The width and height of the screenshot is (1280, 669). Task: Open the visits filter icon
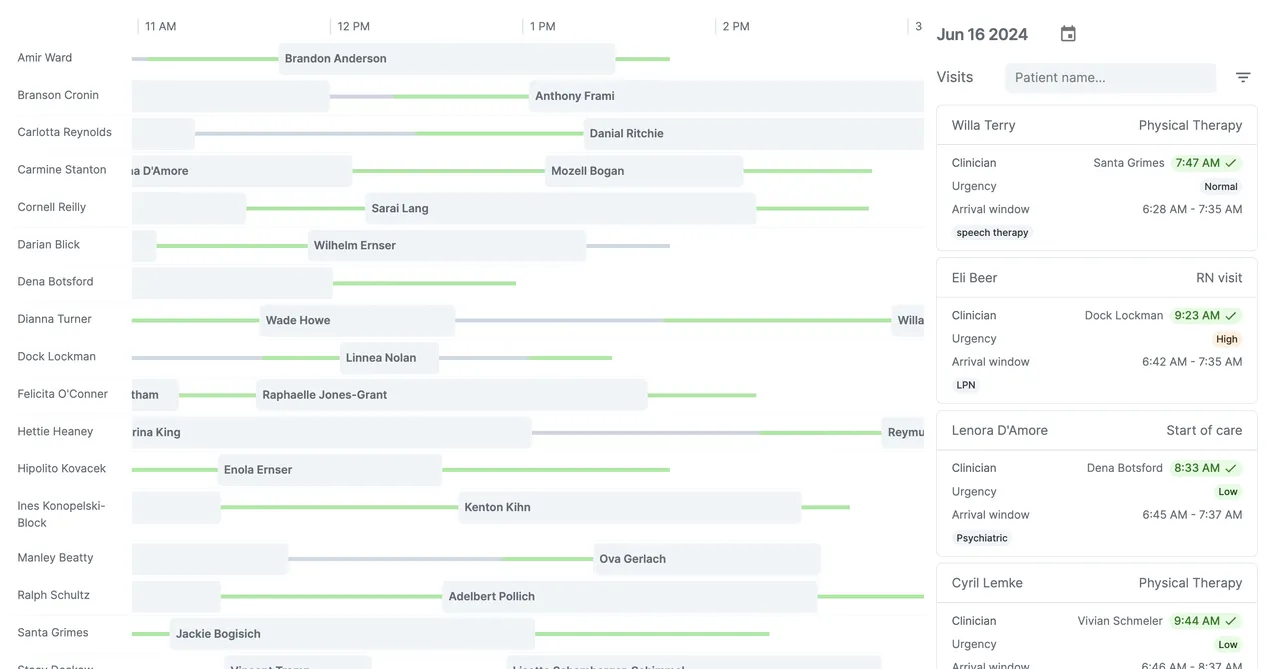coord(1243,77)
